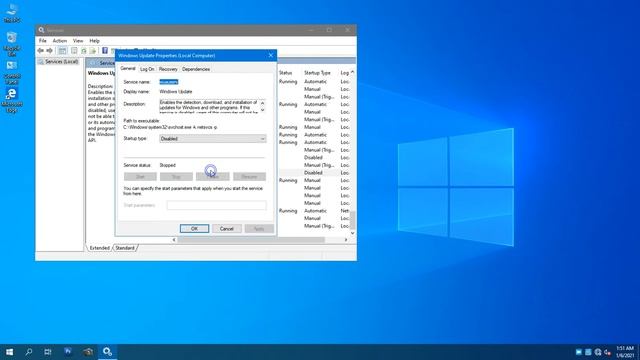This screenshot has width=640, height=360.
Task: Open the Microsoft Edge desktop icon
Action: [12, 100]
